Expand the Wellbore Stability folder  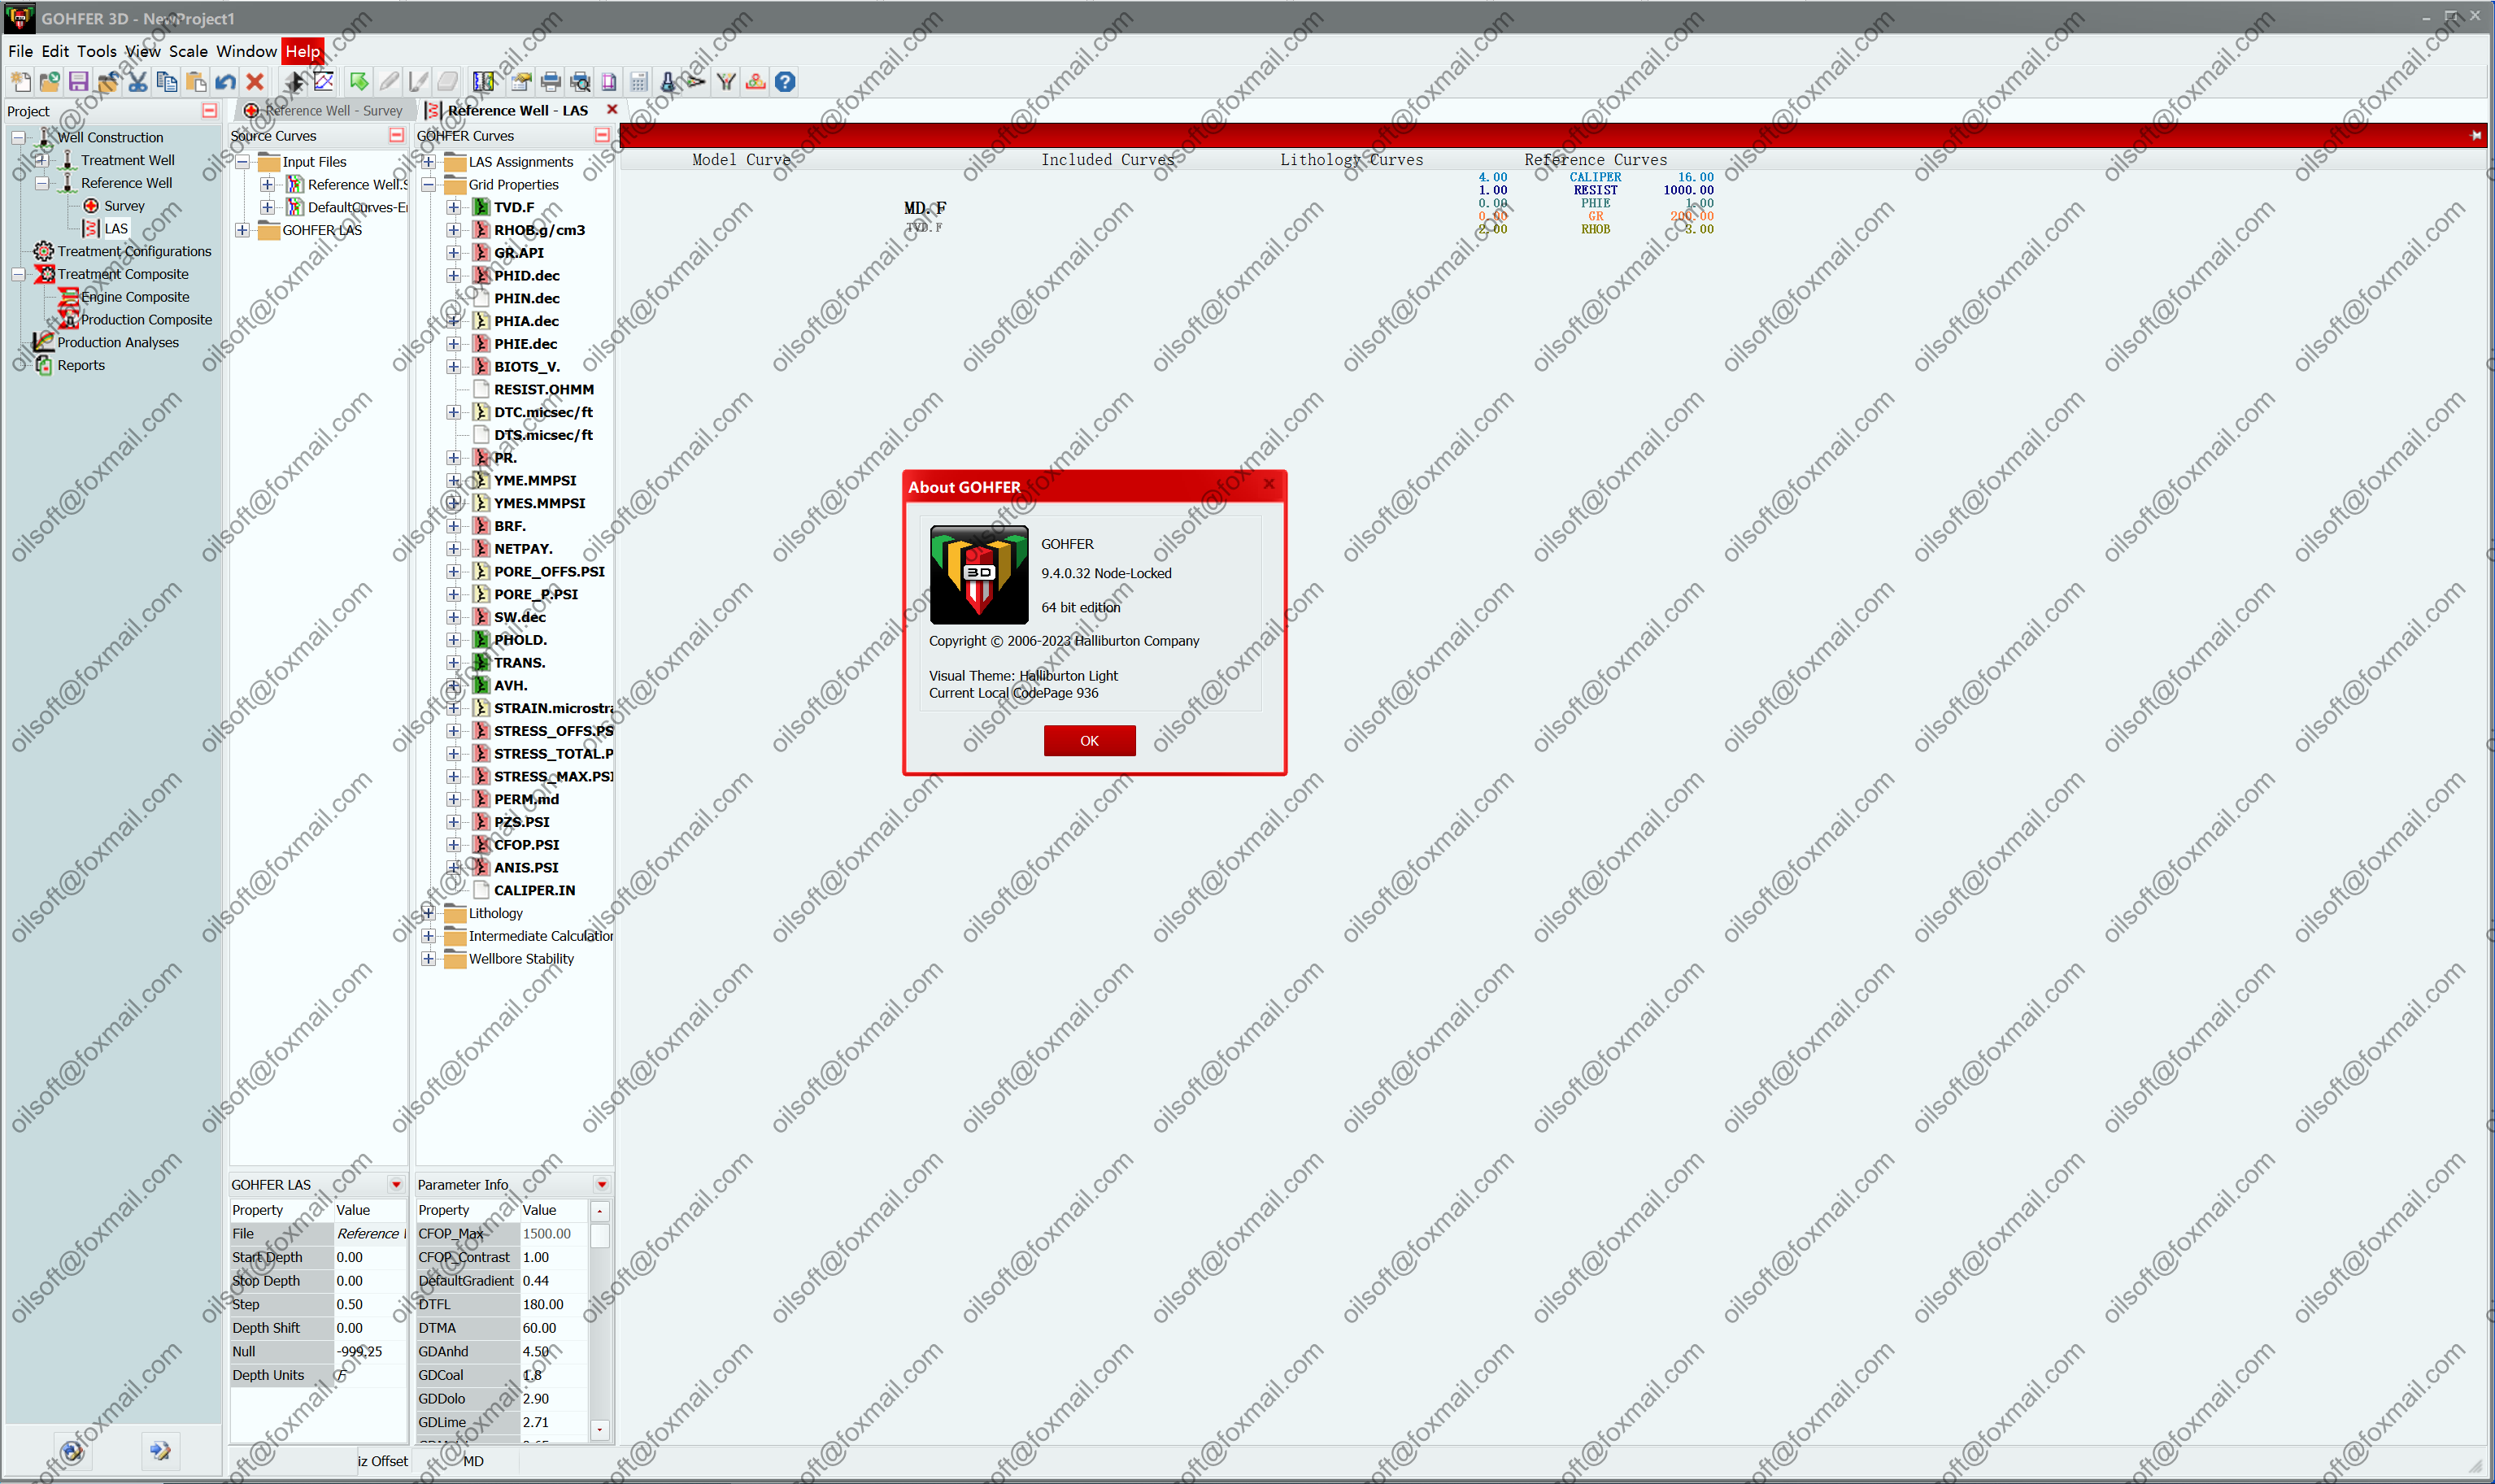coord(428,959)
